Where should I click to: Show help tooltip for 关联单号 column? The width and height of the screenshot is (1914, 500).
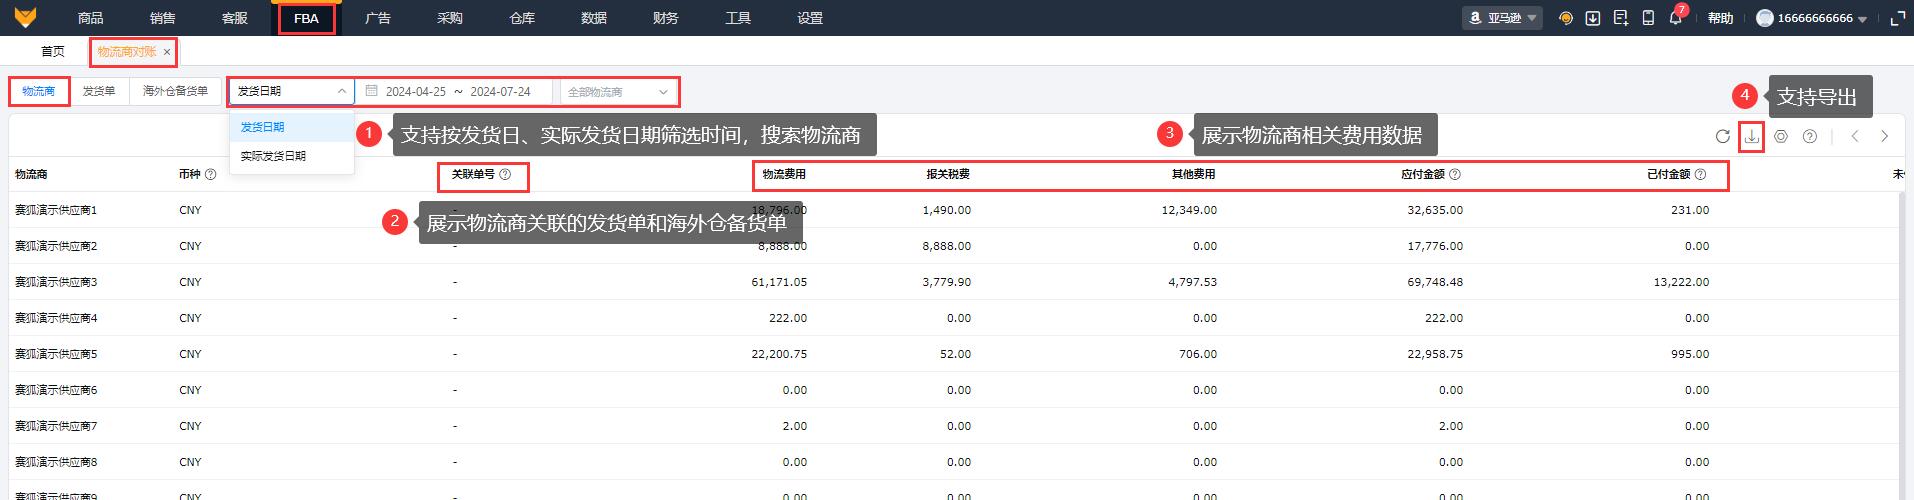pyautogui.click(x=505, y=174)
